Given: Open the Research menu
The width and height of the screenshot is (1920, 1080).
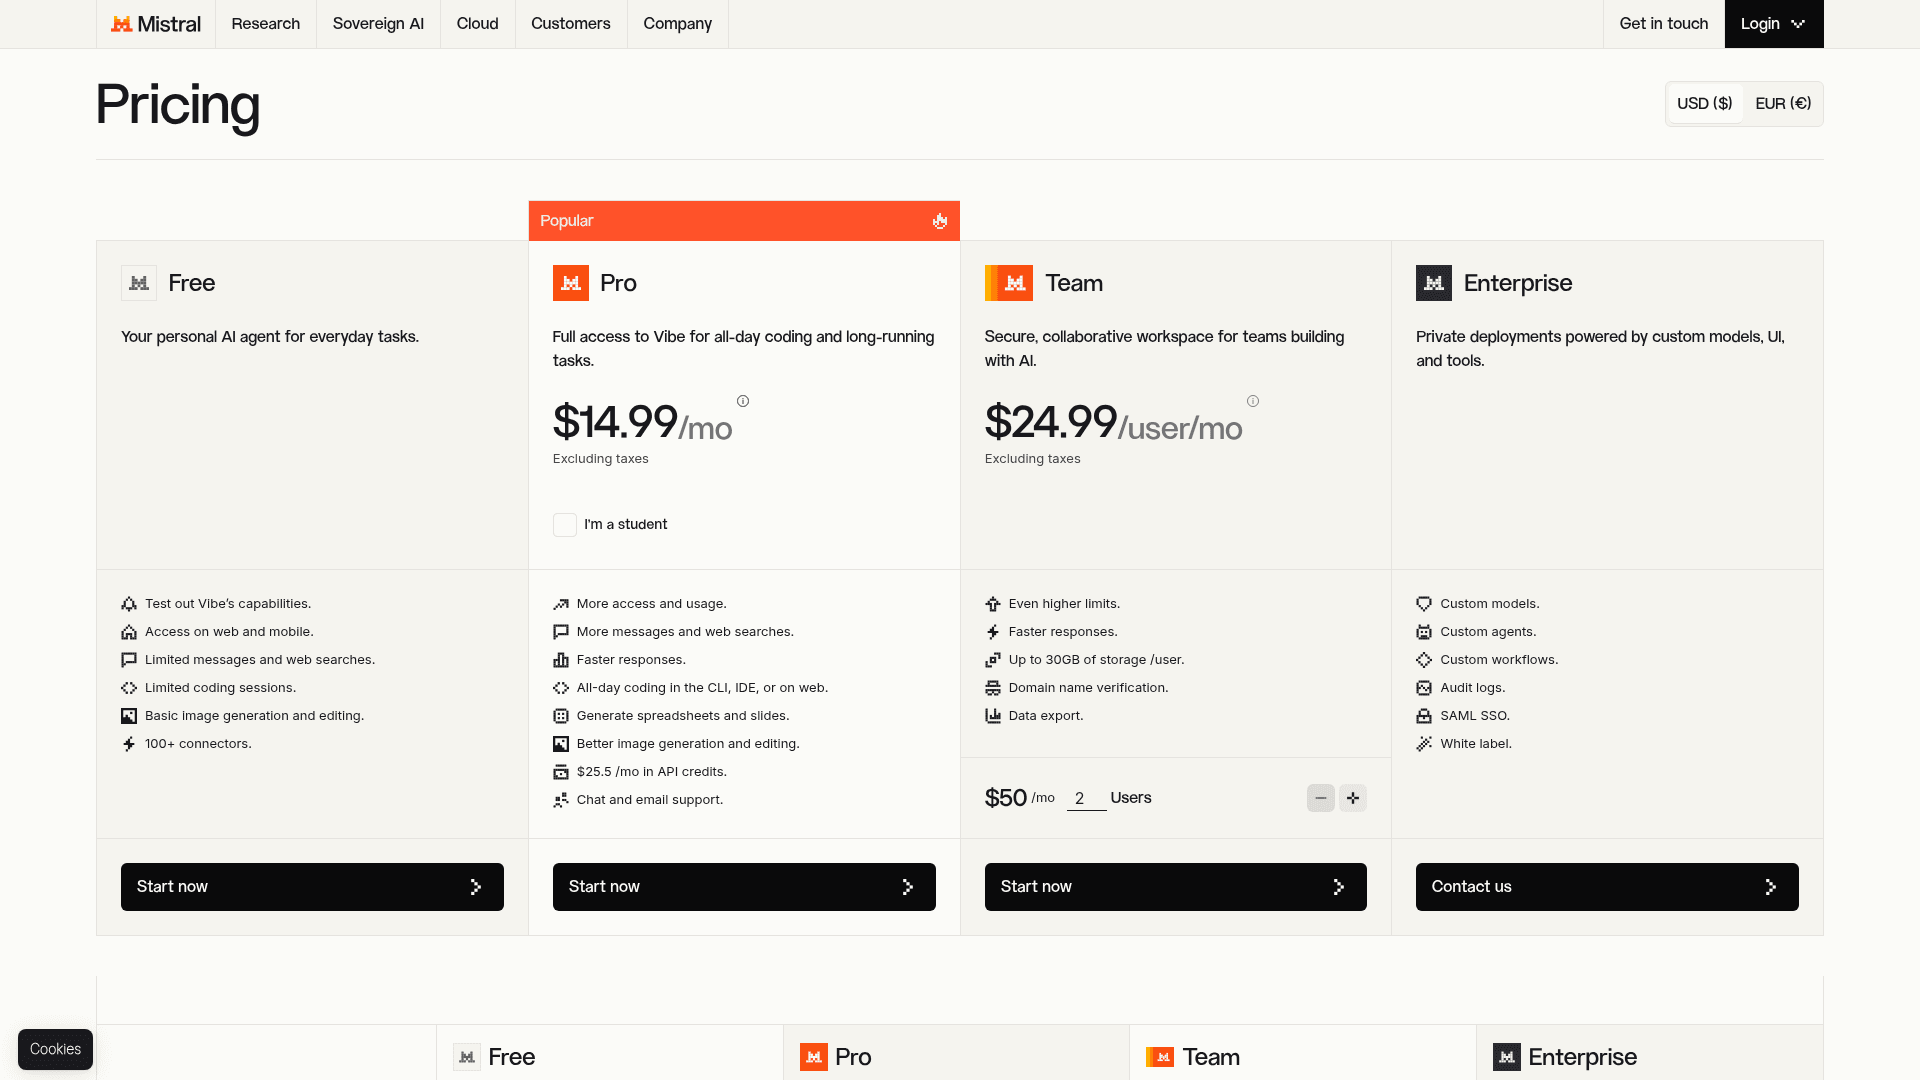Looking at the screenshot, I should click(x=266, y=24).
